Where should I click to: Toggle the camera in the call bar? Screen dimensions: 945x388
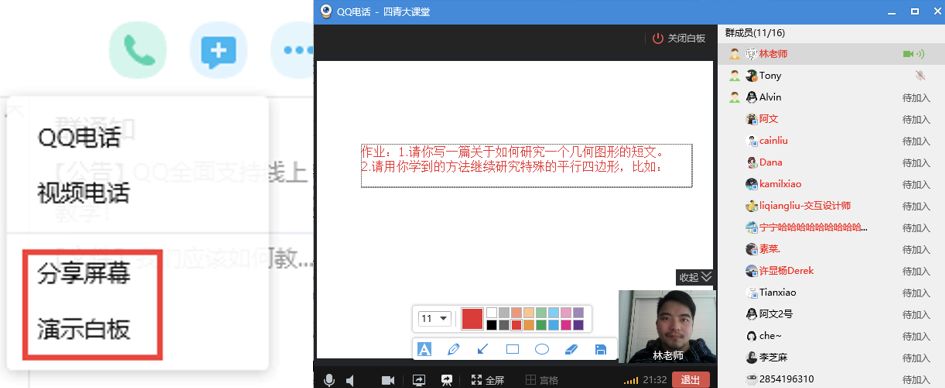coord(388,380)
